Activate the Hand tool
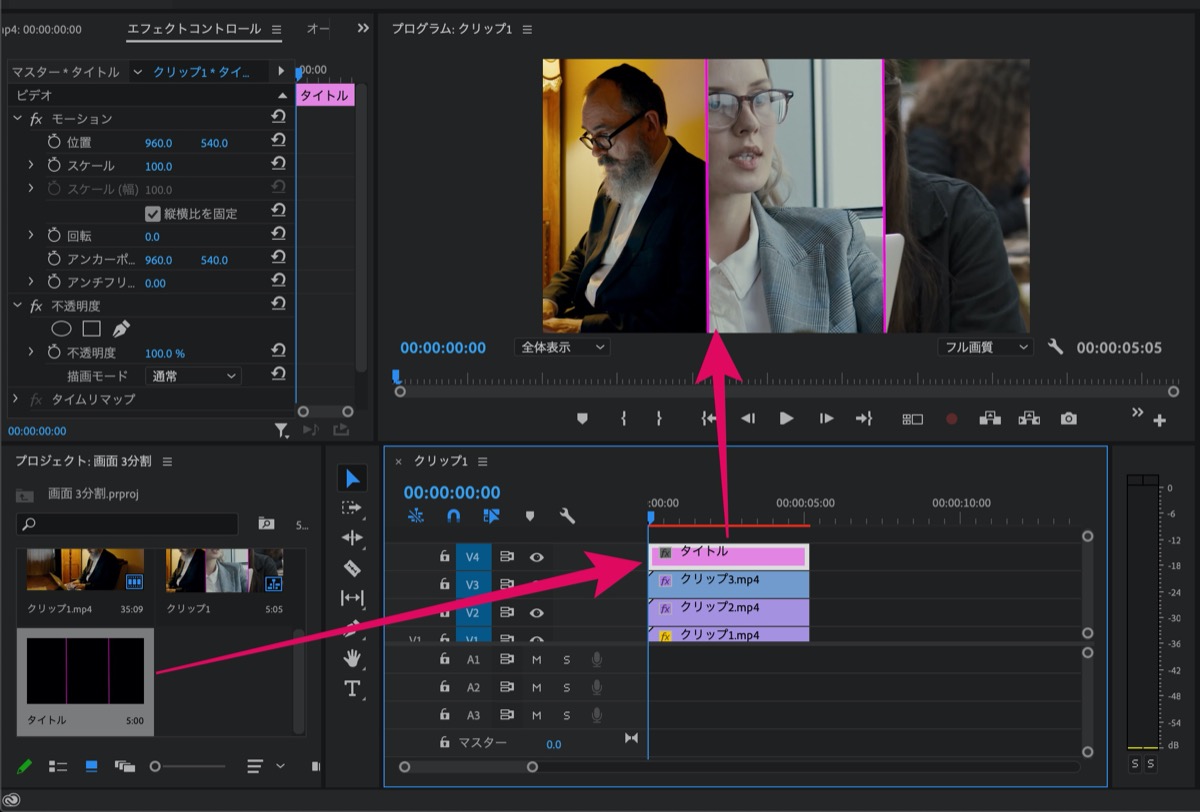1200x812 pixels. 352,658
